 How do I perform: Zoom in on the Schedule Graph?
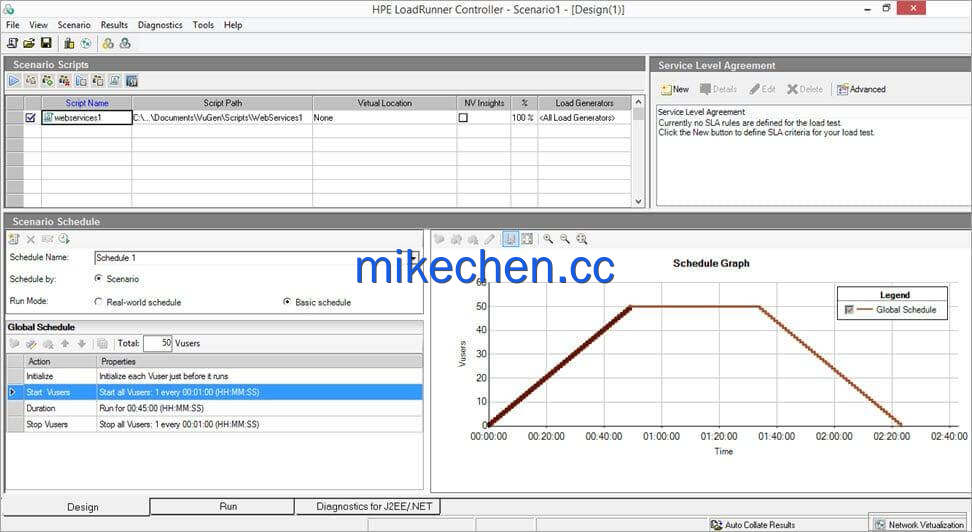pos(549,239)
